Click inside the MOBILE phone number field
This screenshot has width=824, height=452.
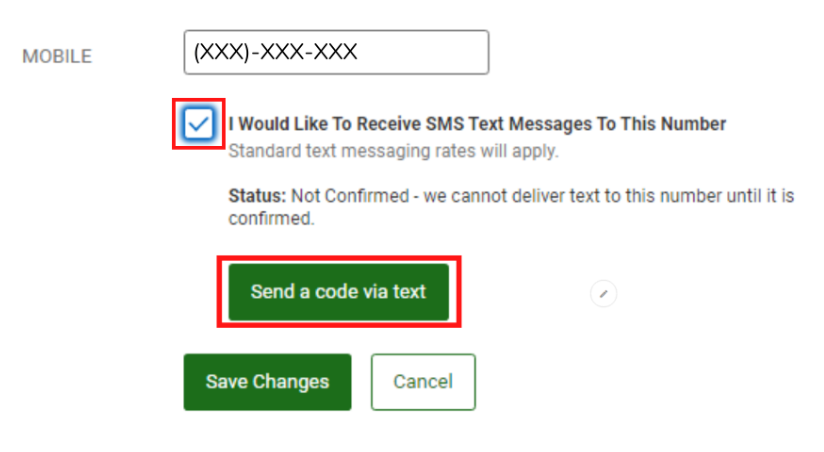336,52
